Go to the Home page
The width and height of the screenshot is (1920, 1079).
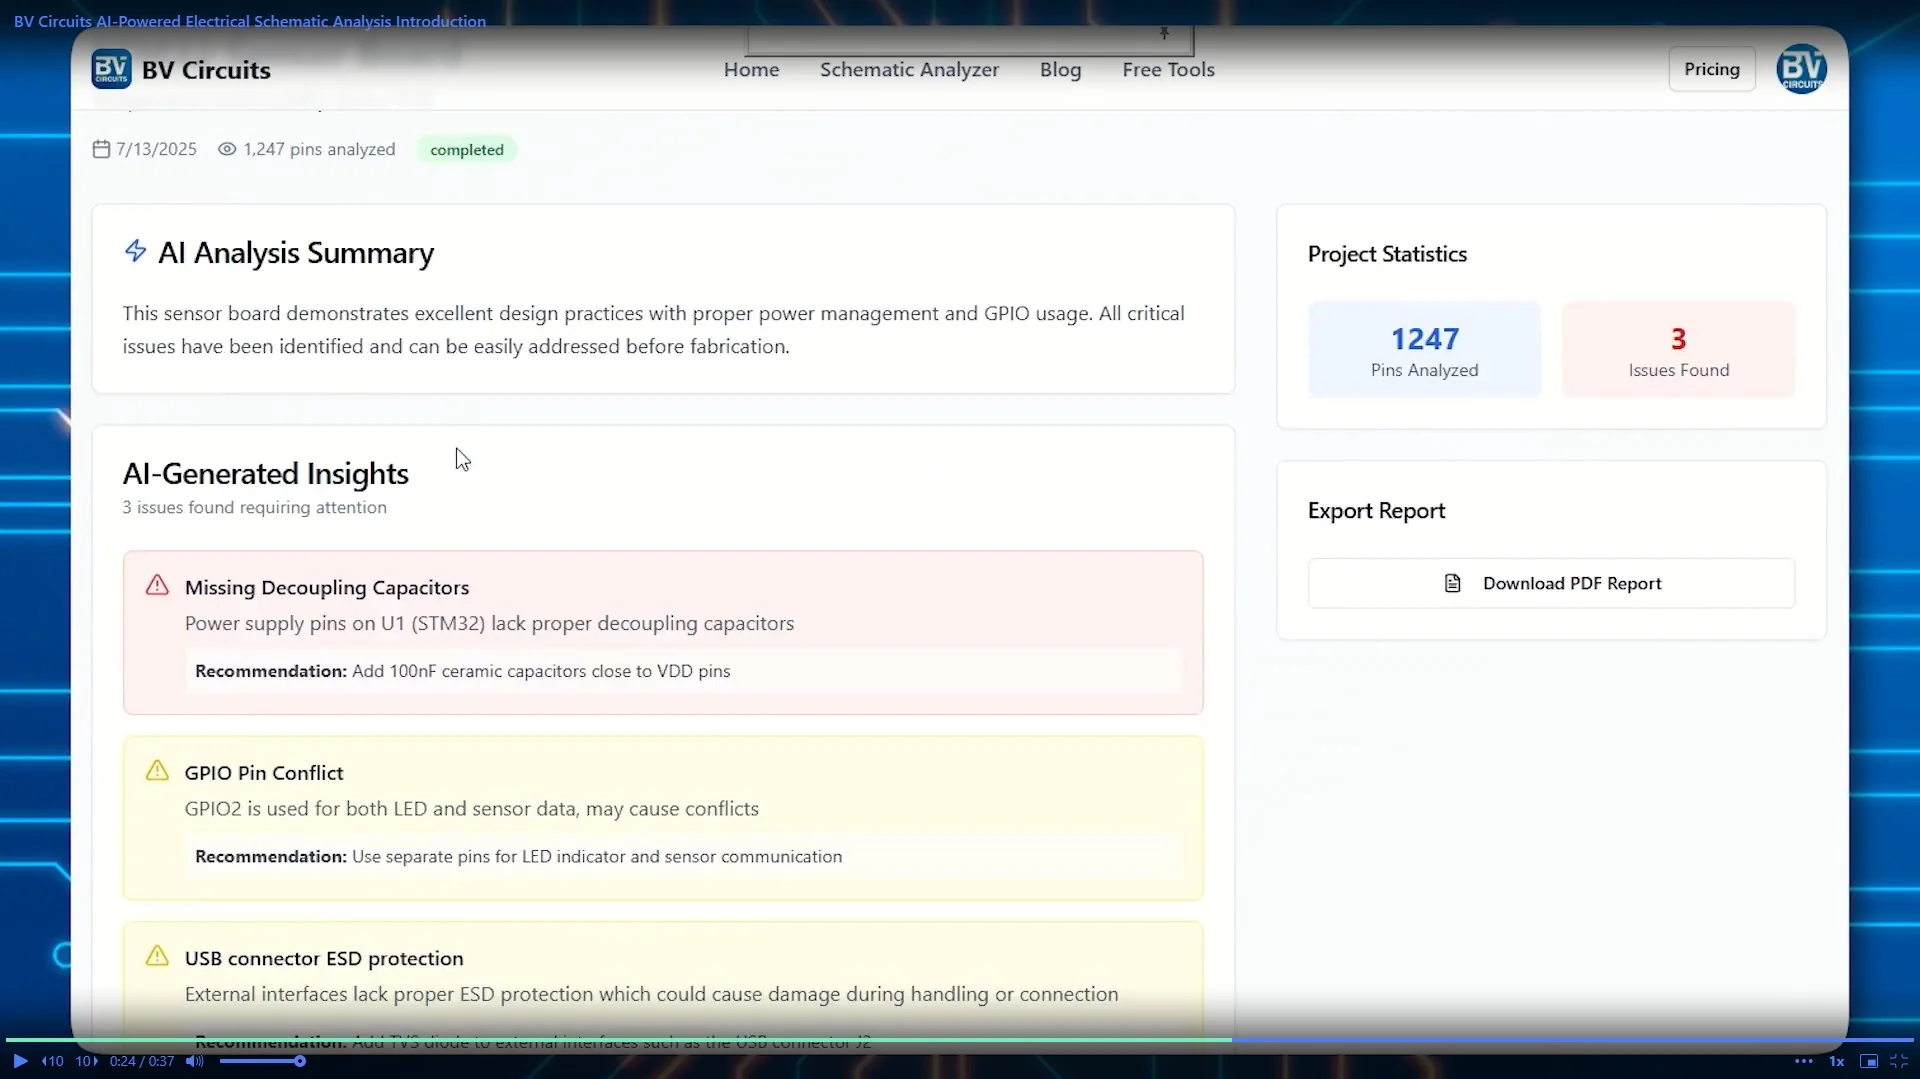(x=751, y=69)
